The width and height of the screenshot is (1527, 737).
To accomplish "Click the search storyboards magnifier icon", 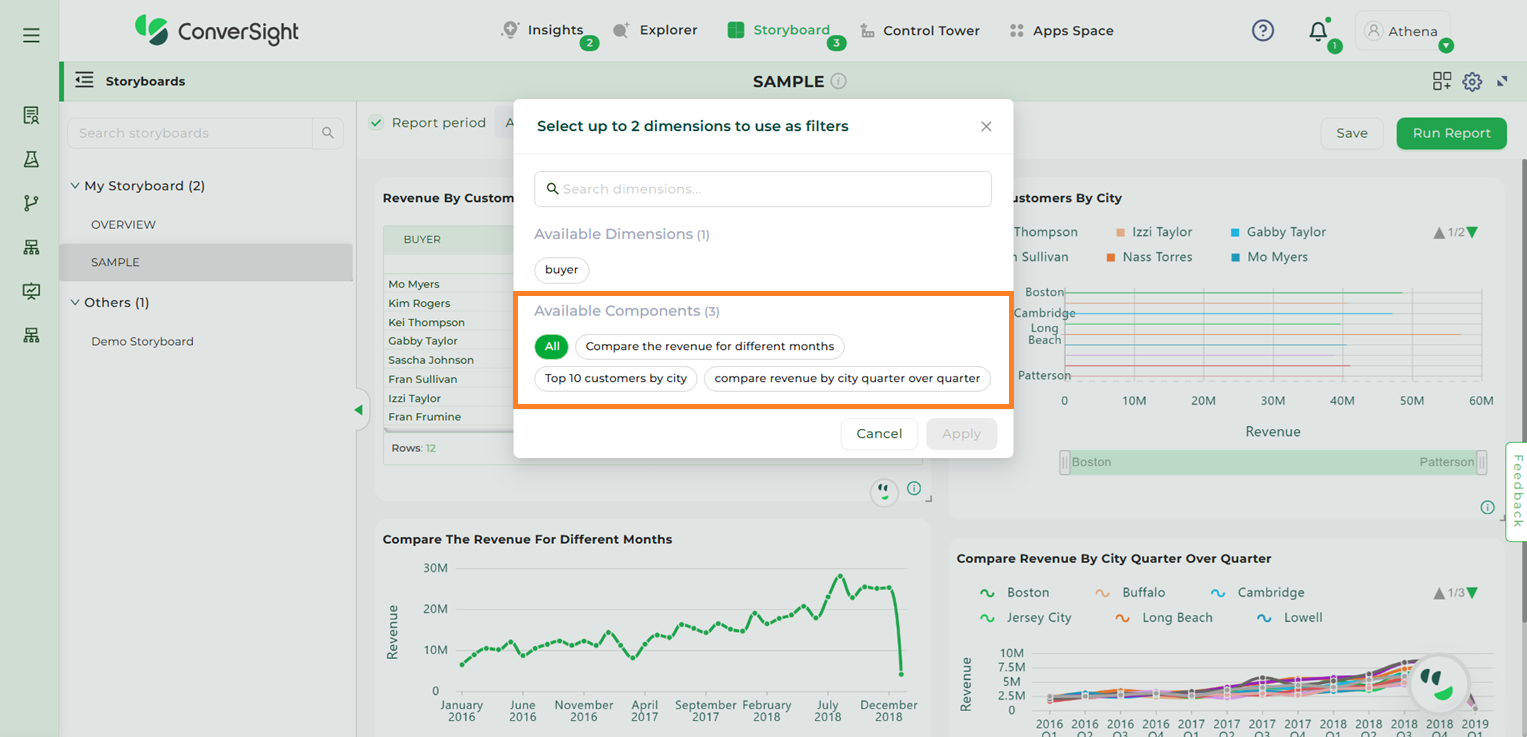I will pos(328,133).
